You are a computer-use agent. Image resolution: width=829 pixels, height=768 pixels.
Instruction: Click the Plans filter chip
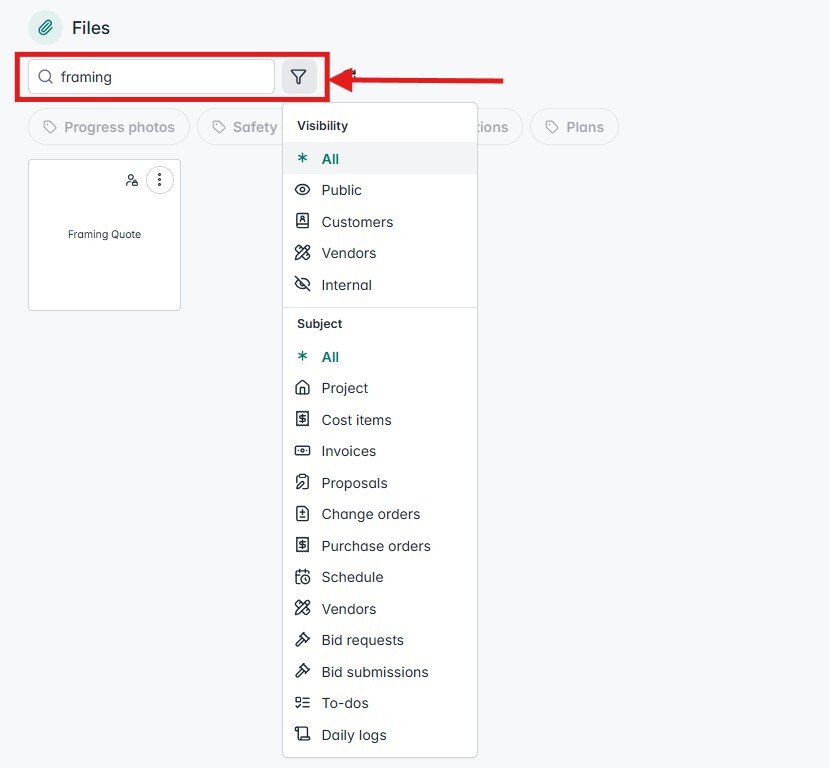point(574,127)
